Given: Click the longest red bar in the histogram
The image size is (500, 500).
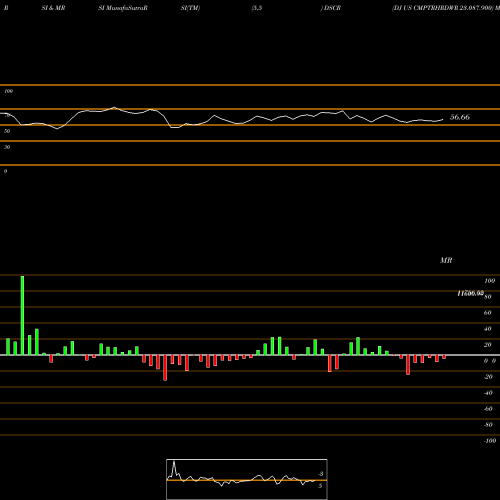Looking at the screenshot, I should 165,368.
